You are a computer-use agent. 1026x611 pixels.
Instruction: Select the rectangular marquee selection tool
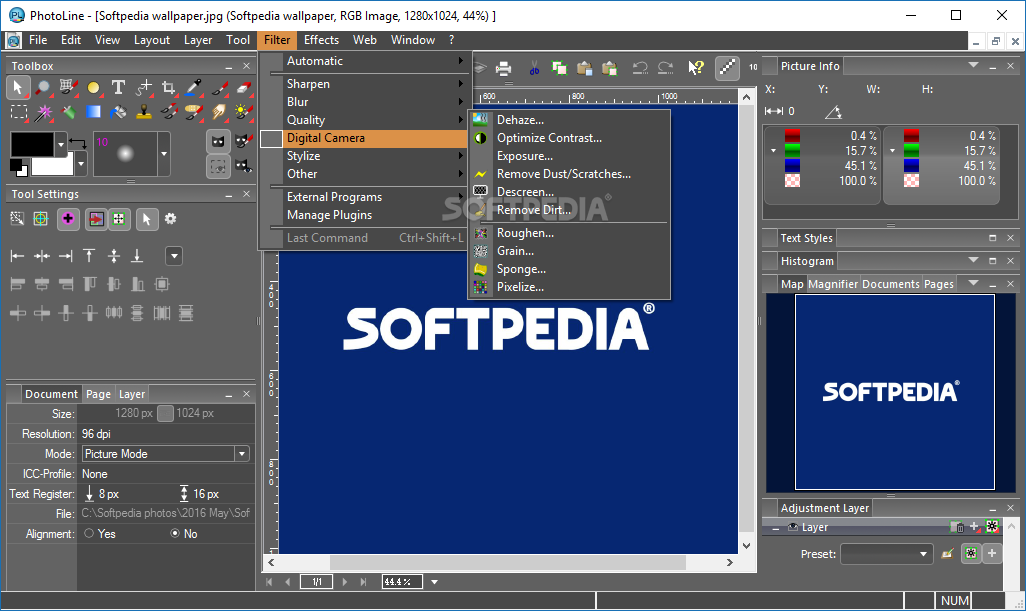[x=19, y=113]
